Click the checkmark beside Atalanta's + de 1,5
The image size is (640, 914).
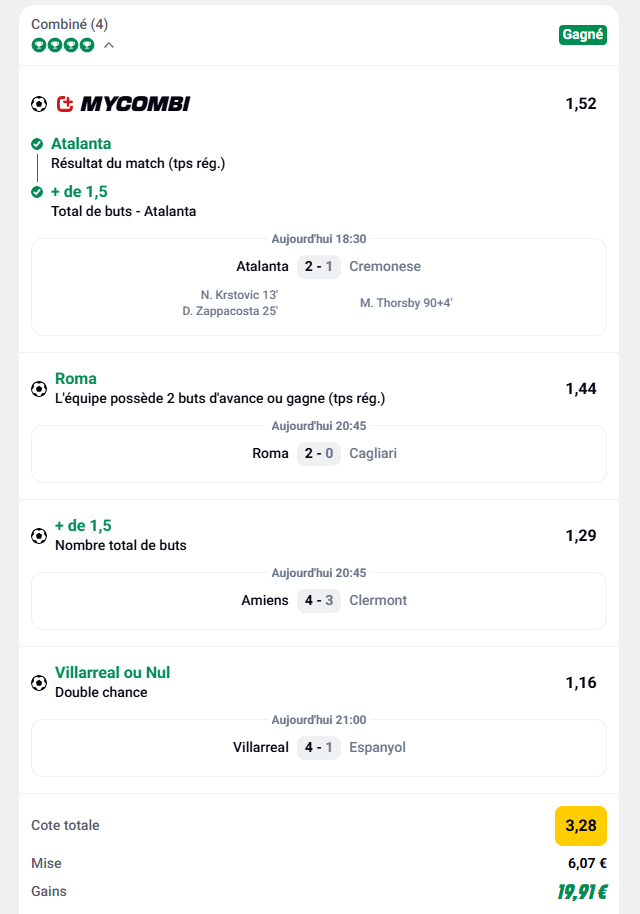(37, 191)
